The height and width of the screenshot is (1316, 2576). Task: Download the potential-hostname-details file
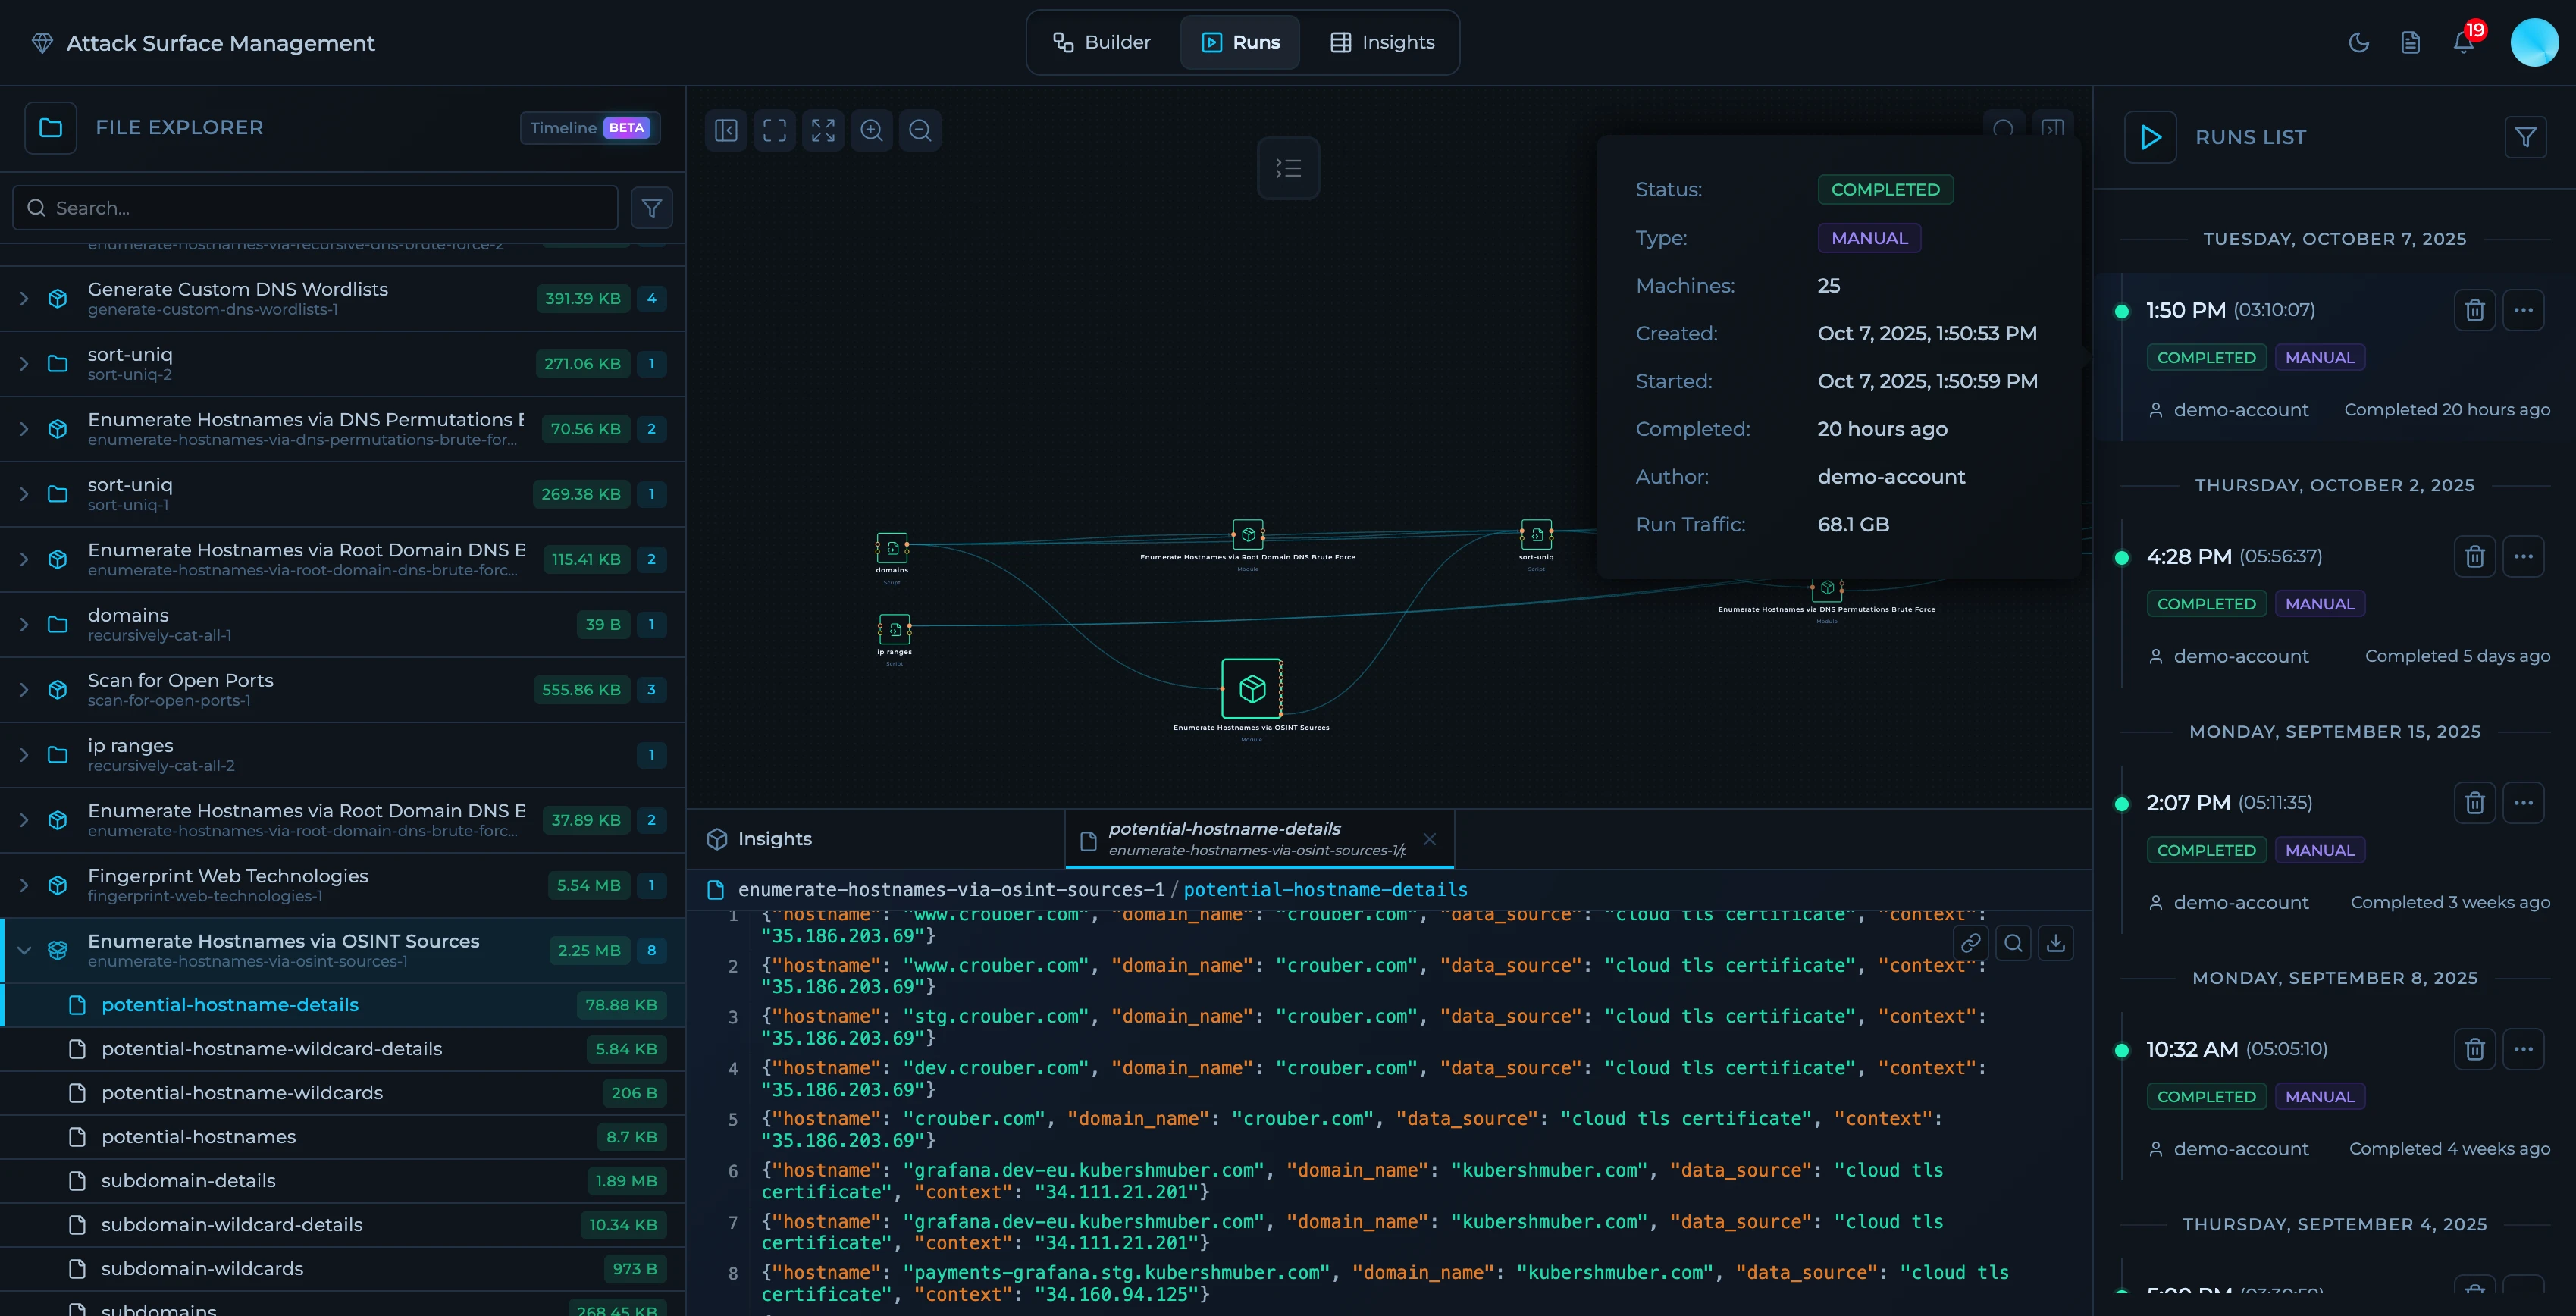[x=2055, y=943]
